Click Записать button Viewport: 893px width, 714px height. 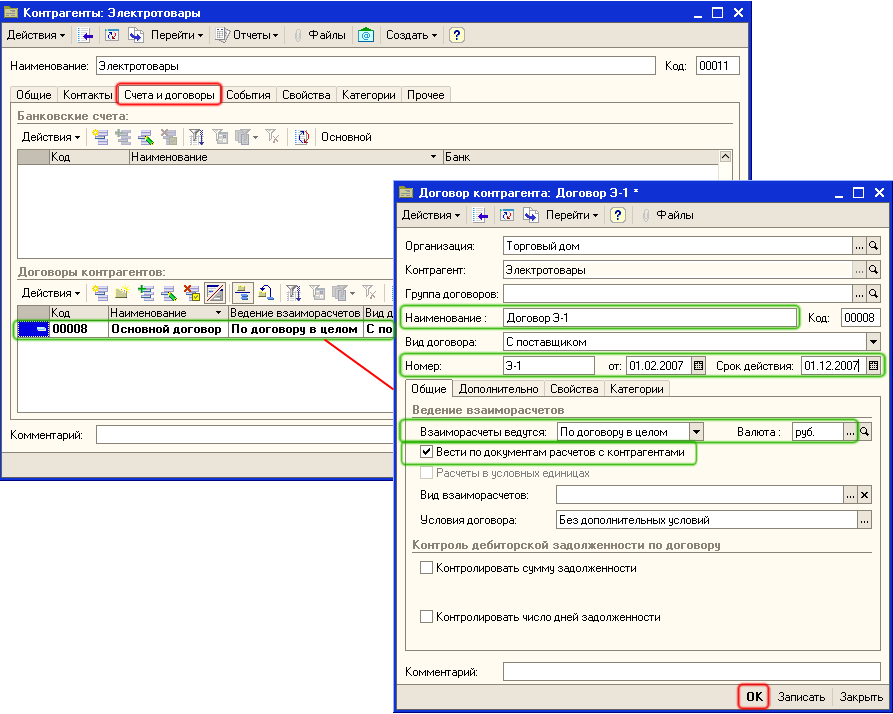point(801,697)
